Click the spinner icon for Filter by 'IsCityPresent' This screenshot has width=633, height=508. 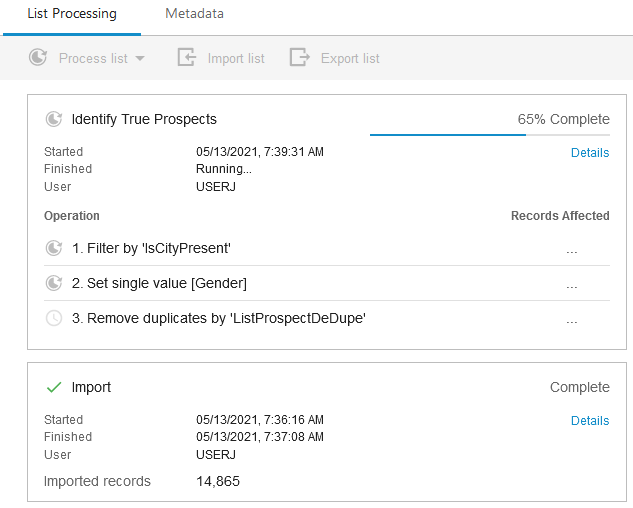(x=54, y=248)
